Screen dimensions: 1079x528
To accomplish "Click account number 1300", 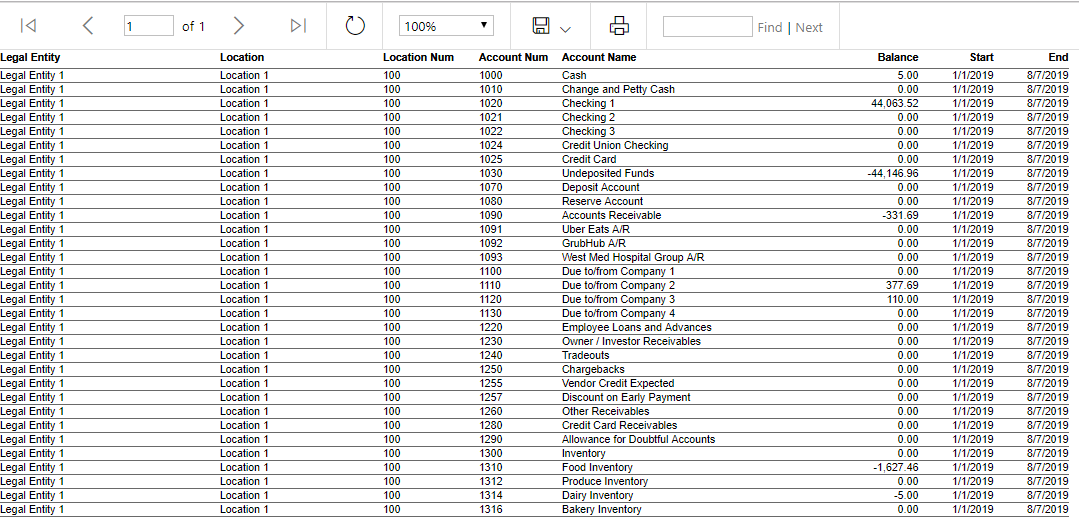I will [491, 453].
